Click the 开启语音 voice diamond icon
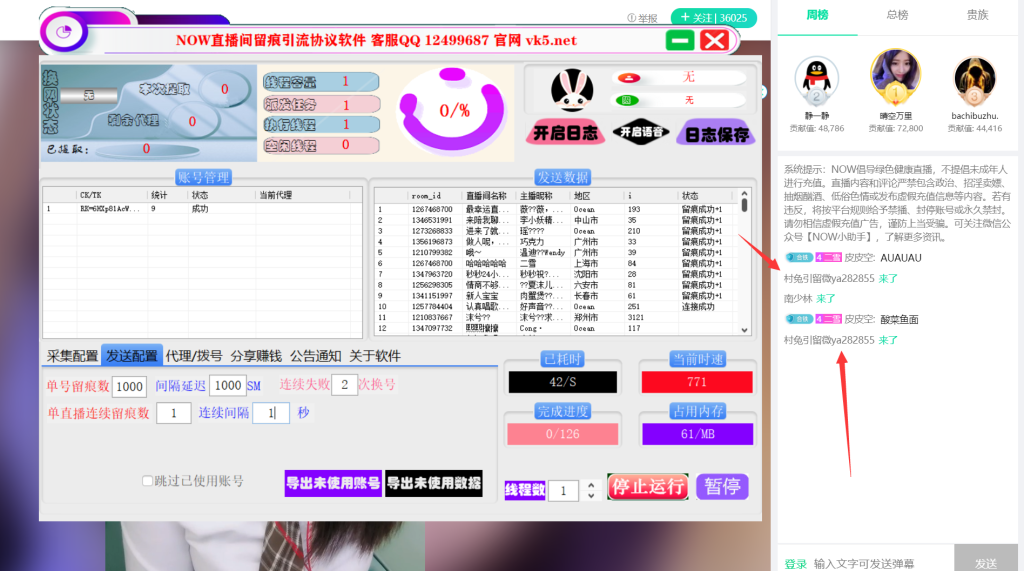The image size is (1024, 571). tap(640, 132)
